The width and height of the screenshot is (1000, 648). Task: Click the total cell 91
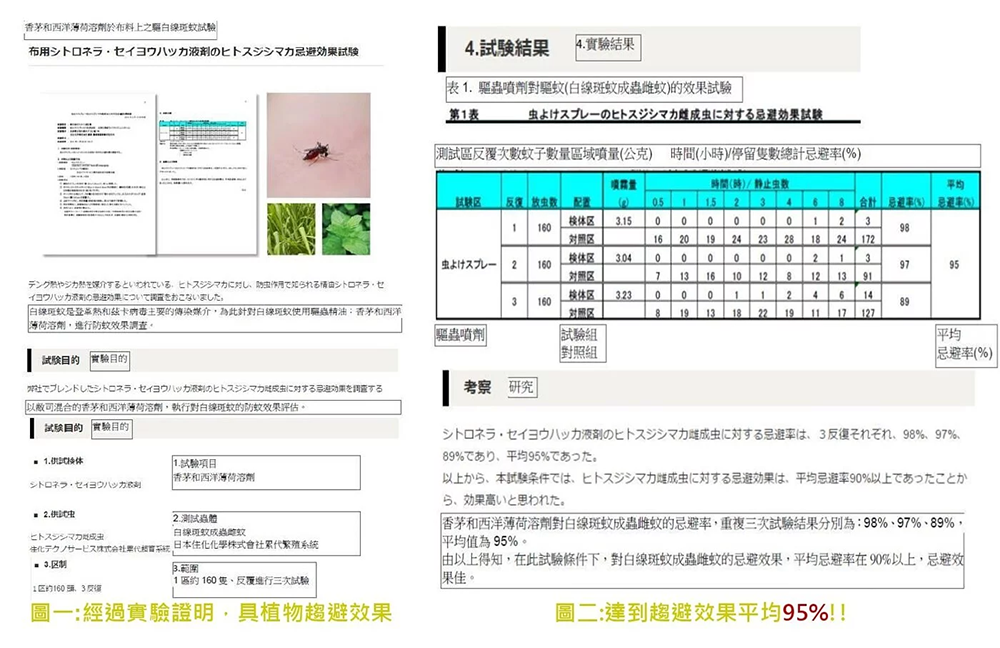[x=867, y=276]
